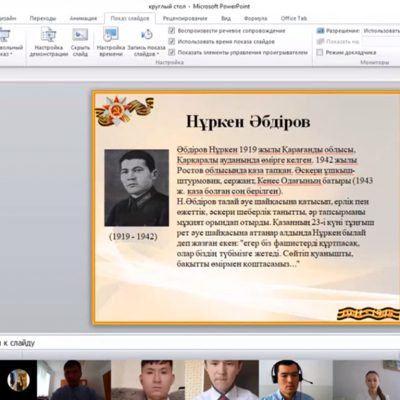Select the woman participant video tile

(x=367, y=380)
